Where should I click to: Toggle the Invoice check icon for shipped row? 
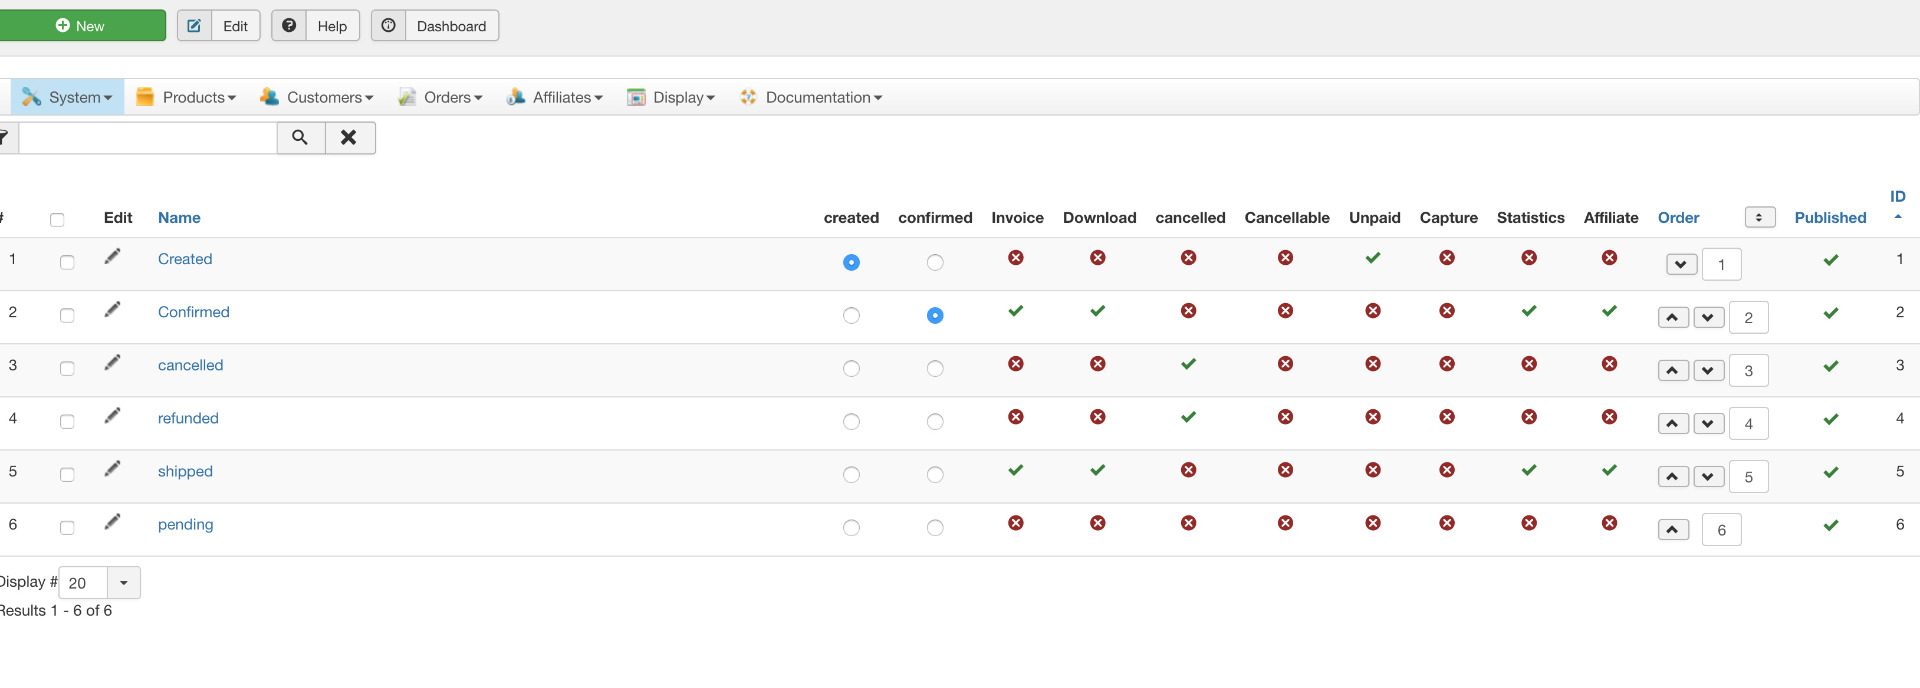coord(1016,470)
